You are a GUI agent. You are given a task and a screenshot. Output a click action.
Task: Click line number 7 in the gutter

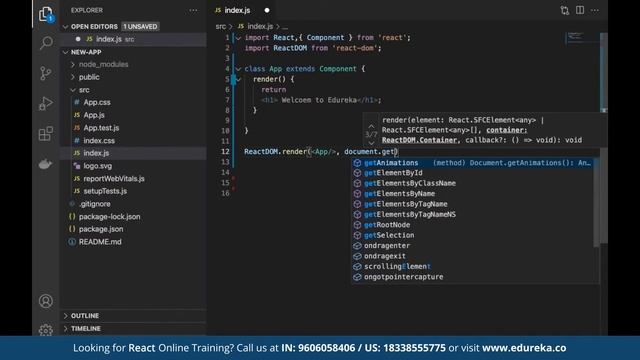pyautogui.click(x=227, y=100)
